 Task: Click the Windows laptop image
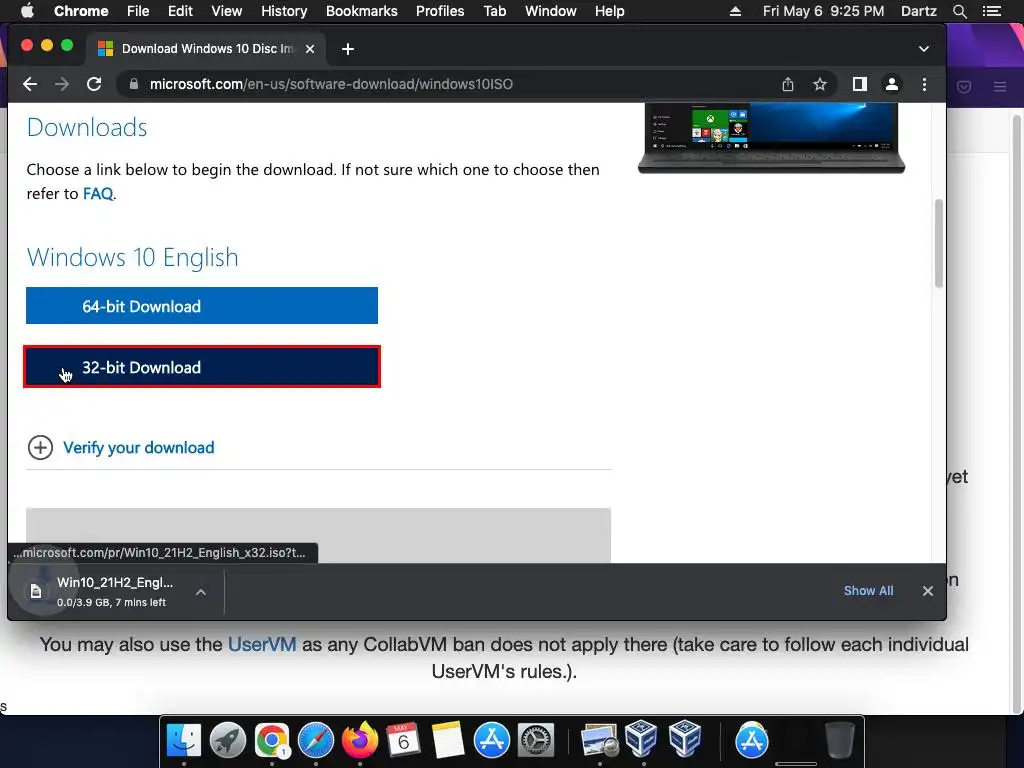[x=771, y=137]
